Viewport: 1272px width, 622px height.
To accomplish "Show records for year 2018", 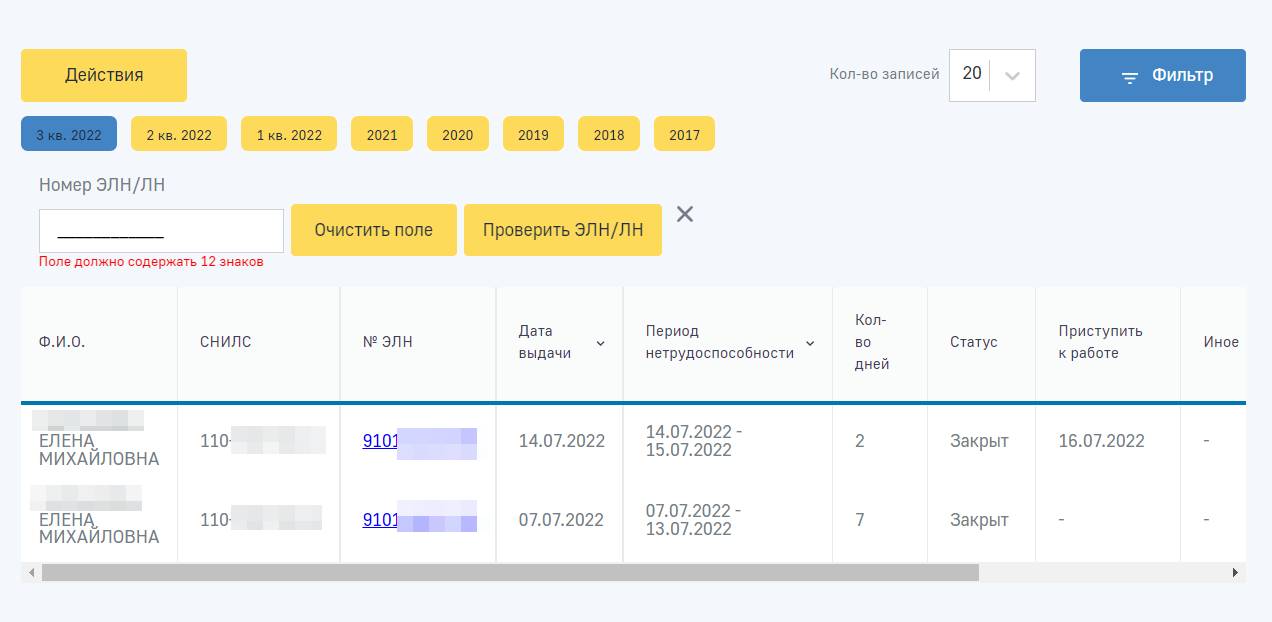I will pos(609,135).
